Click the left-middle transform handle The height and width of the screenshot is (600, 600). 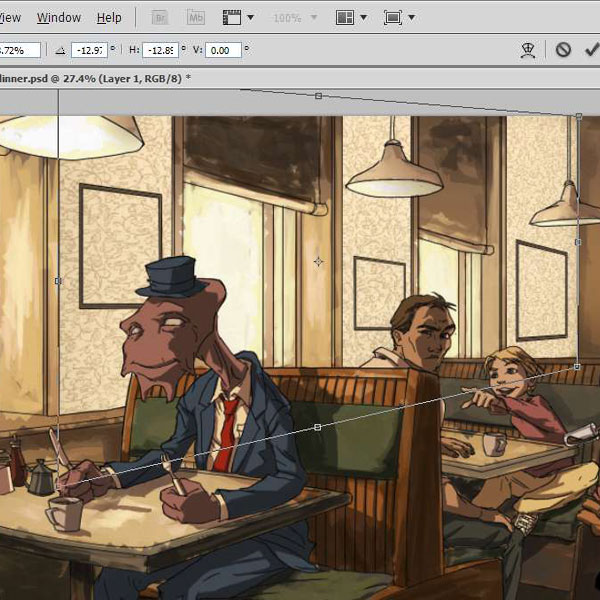(58, 281)
